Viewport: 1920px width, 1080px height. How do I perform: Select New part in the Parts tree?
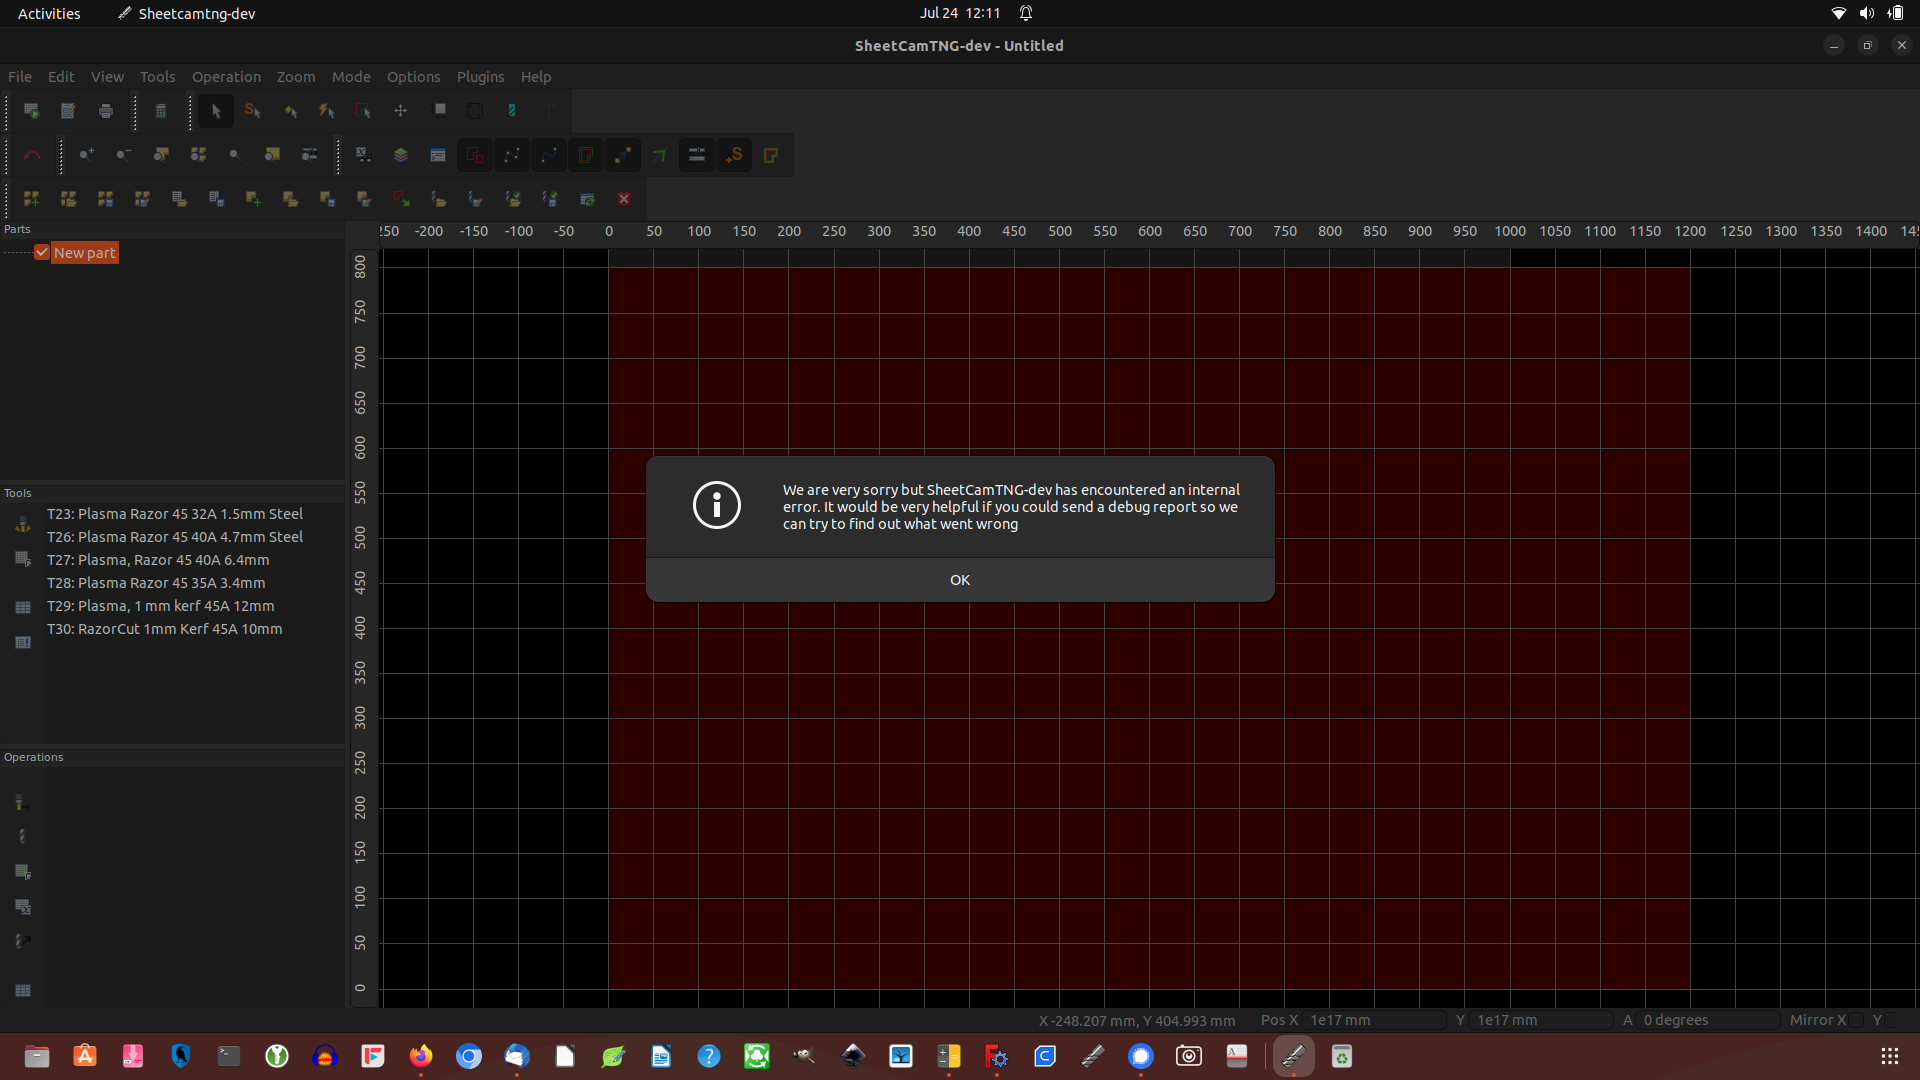(x=84, y=253)
